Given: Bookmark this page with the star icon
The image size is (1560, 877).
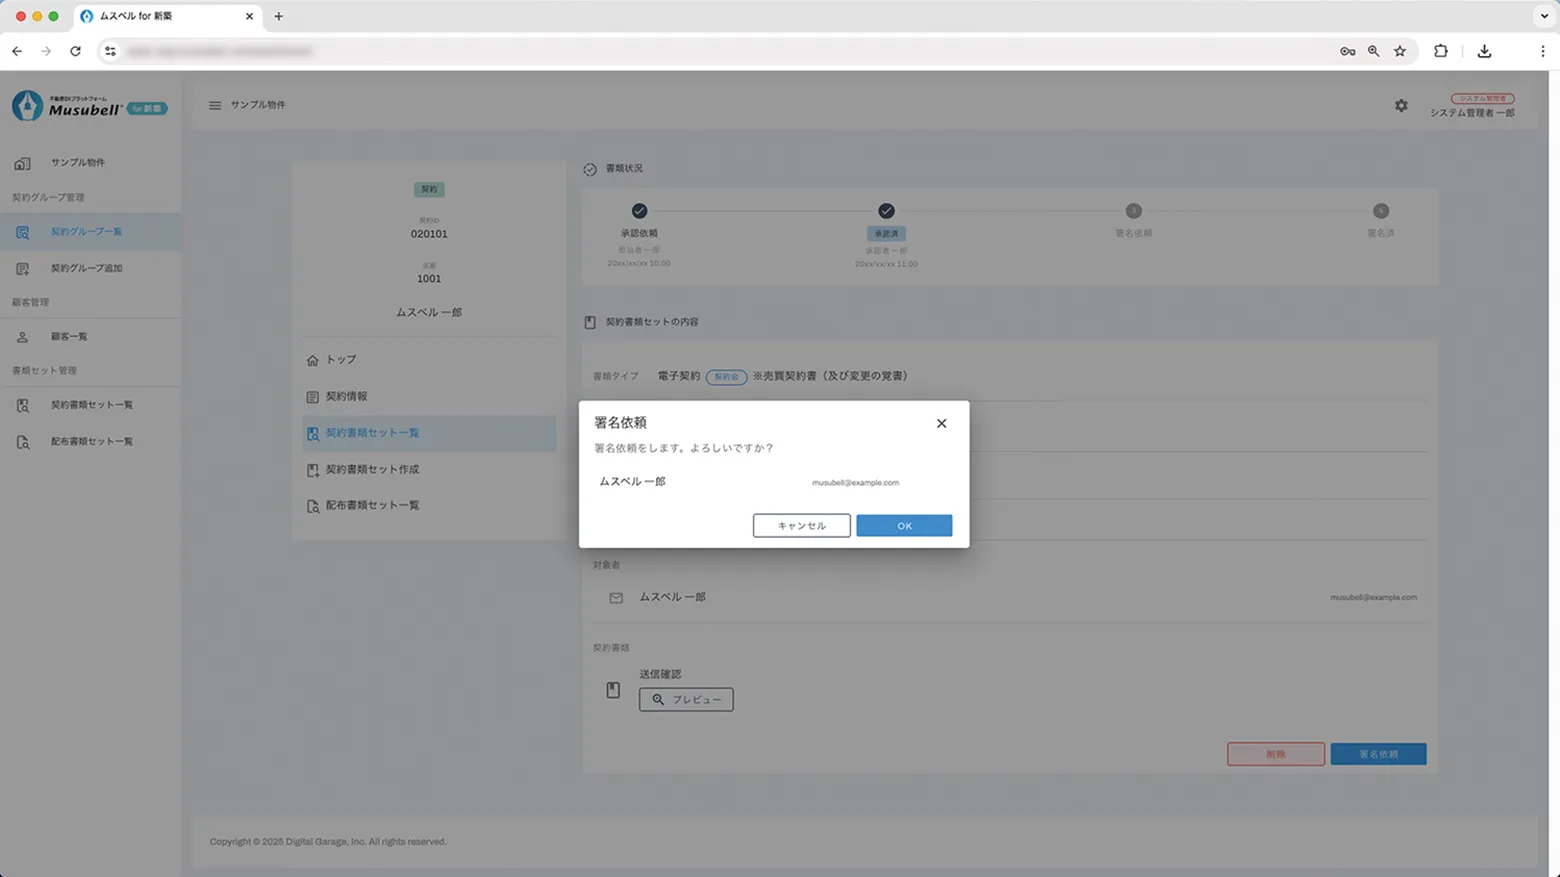Looking at the screenshot, I should click(x=1400, y=51).
